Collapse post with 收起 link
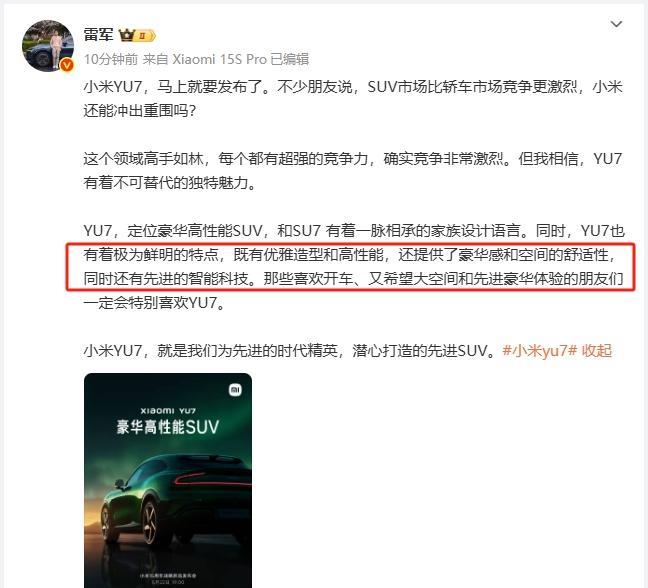 click(x=596, y=351)
